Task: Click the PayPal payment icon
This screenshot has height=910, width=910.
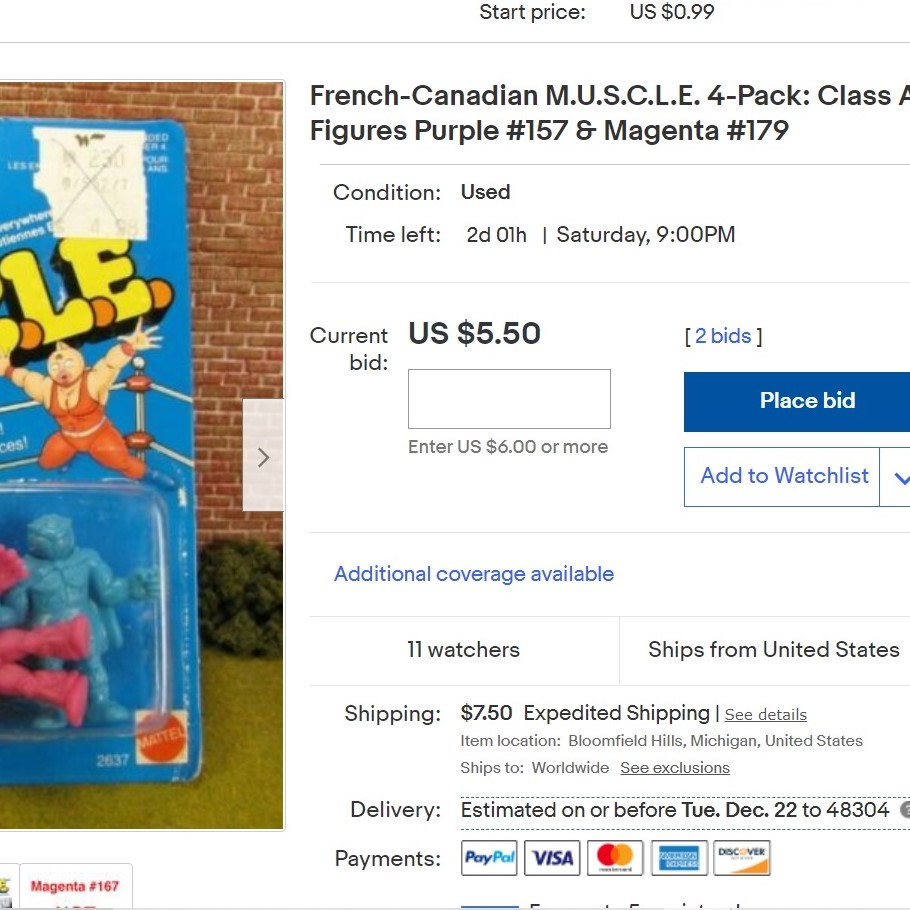Action: click(x=489, y=857)
